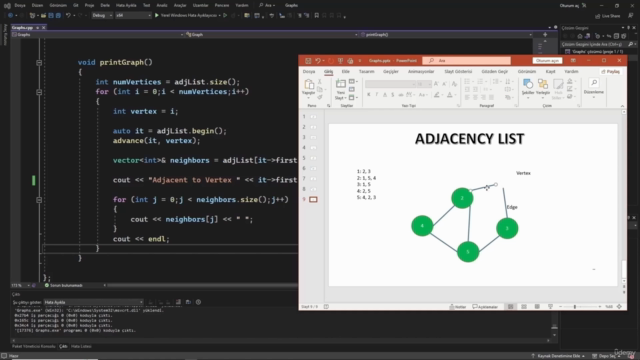Click Start Without Debugging outline play icon
Viewport: 640px width, 360px height.
coord(225,16)
